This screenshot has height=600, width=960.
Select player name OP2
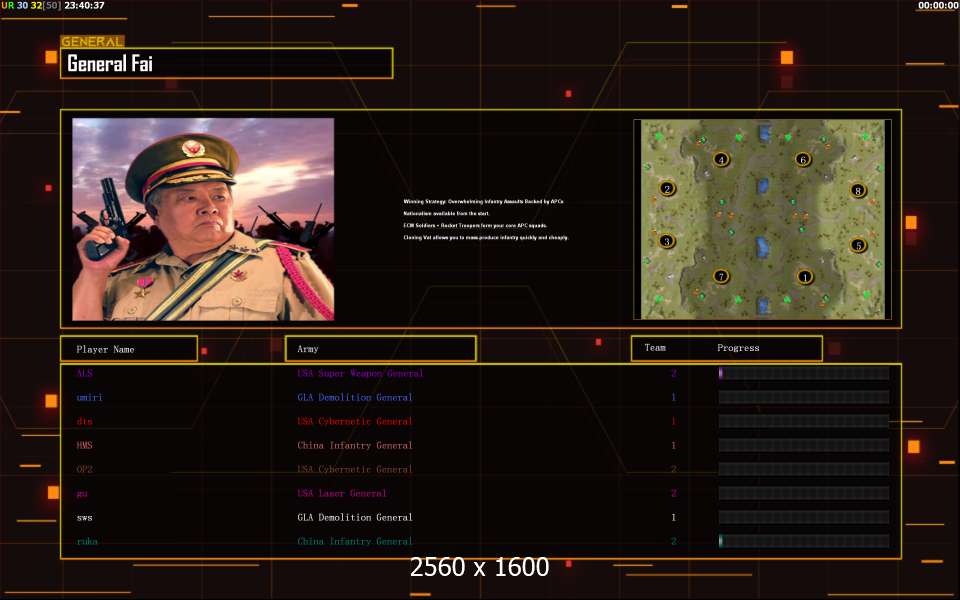click(84, 469)
